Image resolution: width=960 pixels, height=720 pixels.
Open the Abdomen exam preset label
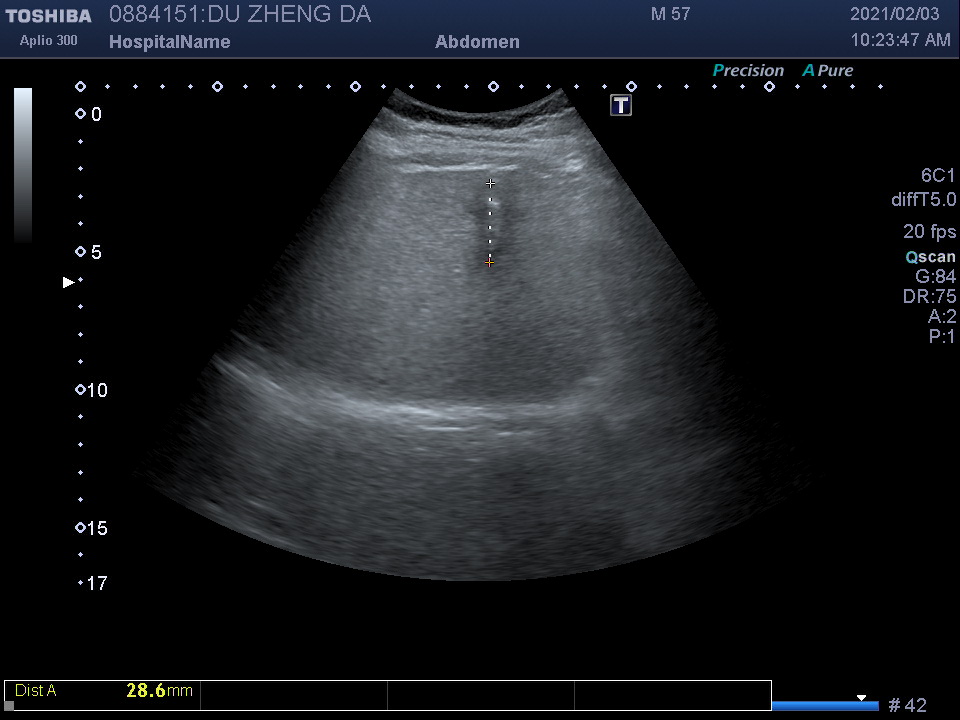[x=477, y=42]
